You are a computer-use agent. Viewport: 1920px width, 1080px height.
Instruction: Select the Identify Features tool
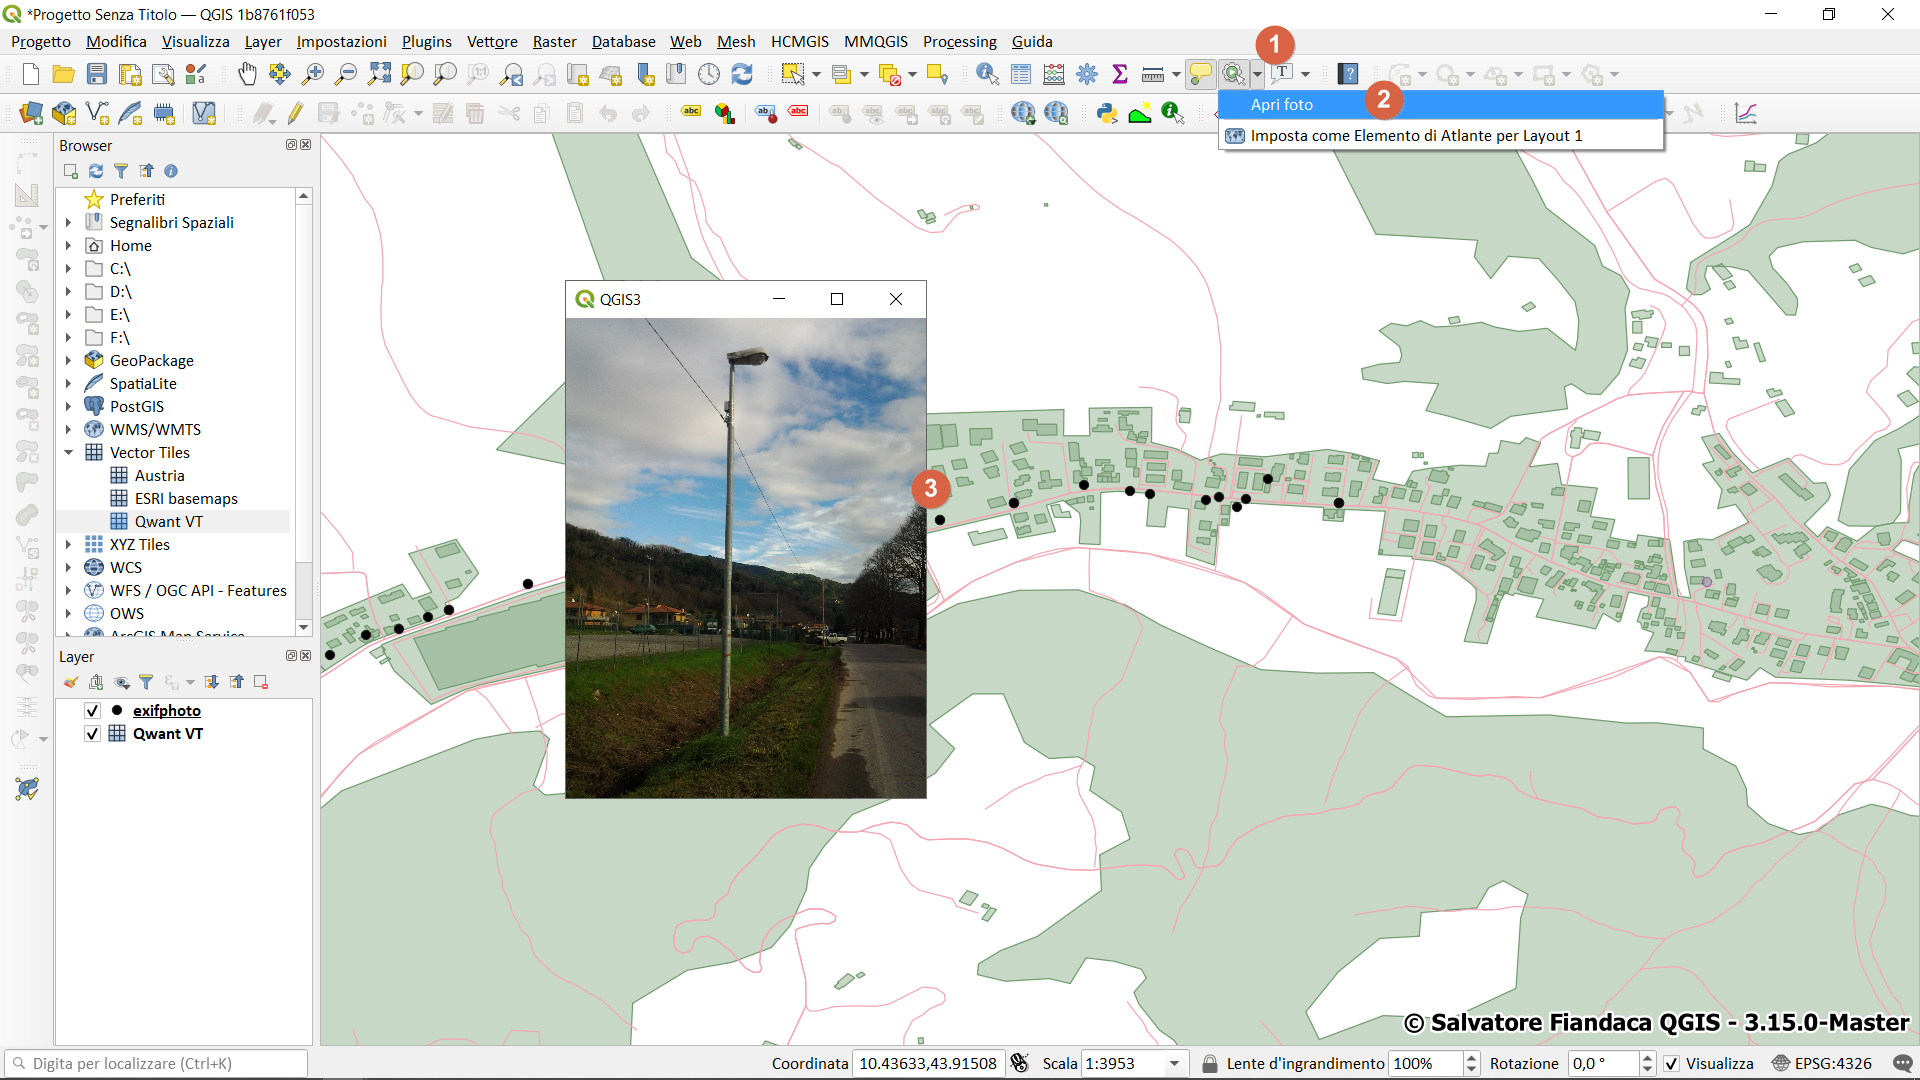point(988,74)
